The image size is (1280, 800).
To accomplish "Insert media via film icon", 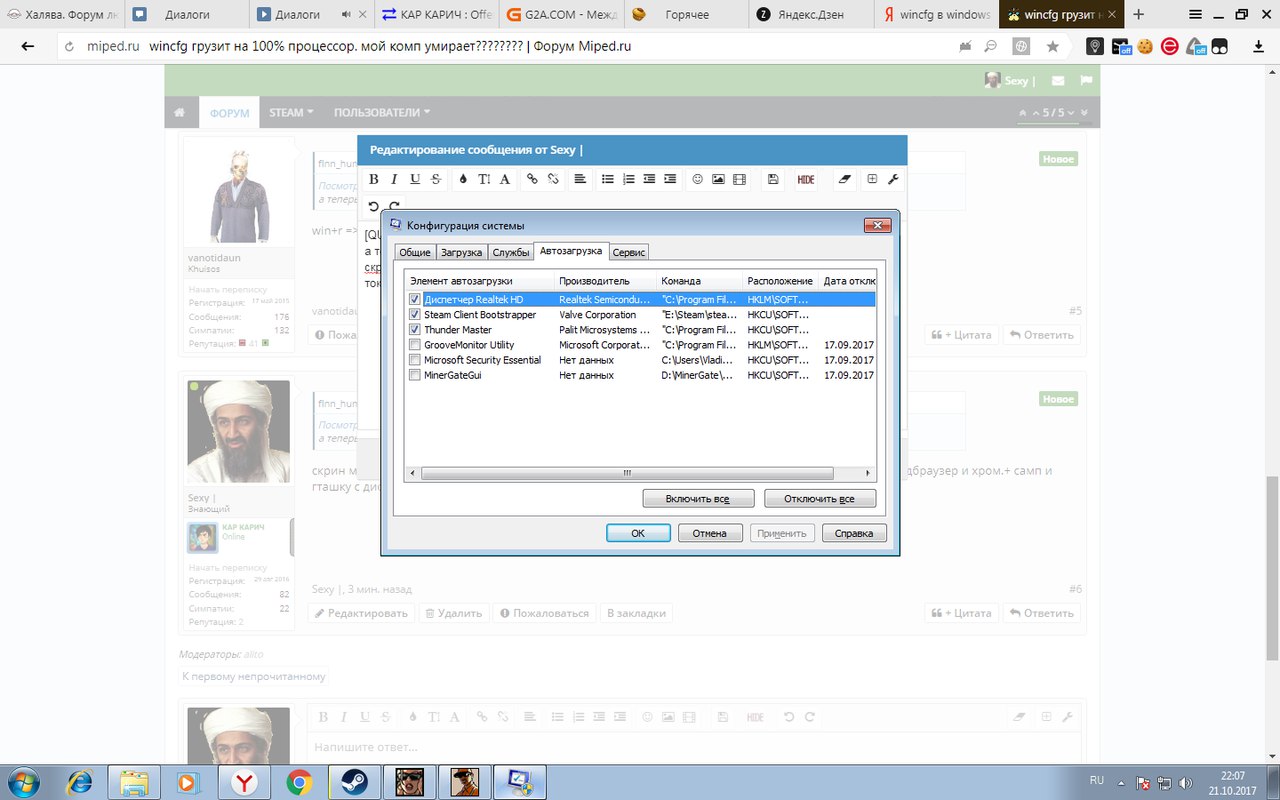I will point(739,179).
